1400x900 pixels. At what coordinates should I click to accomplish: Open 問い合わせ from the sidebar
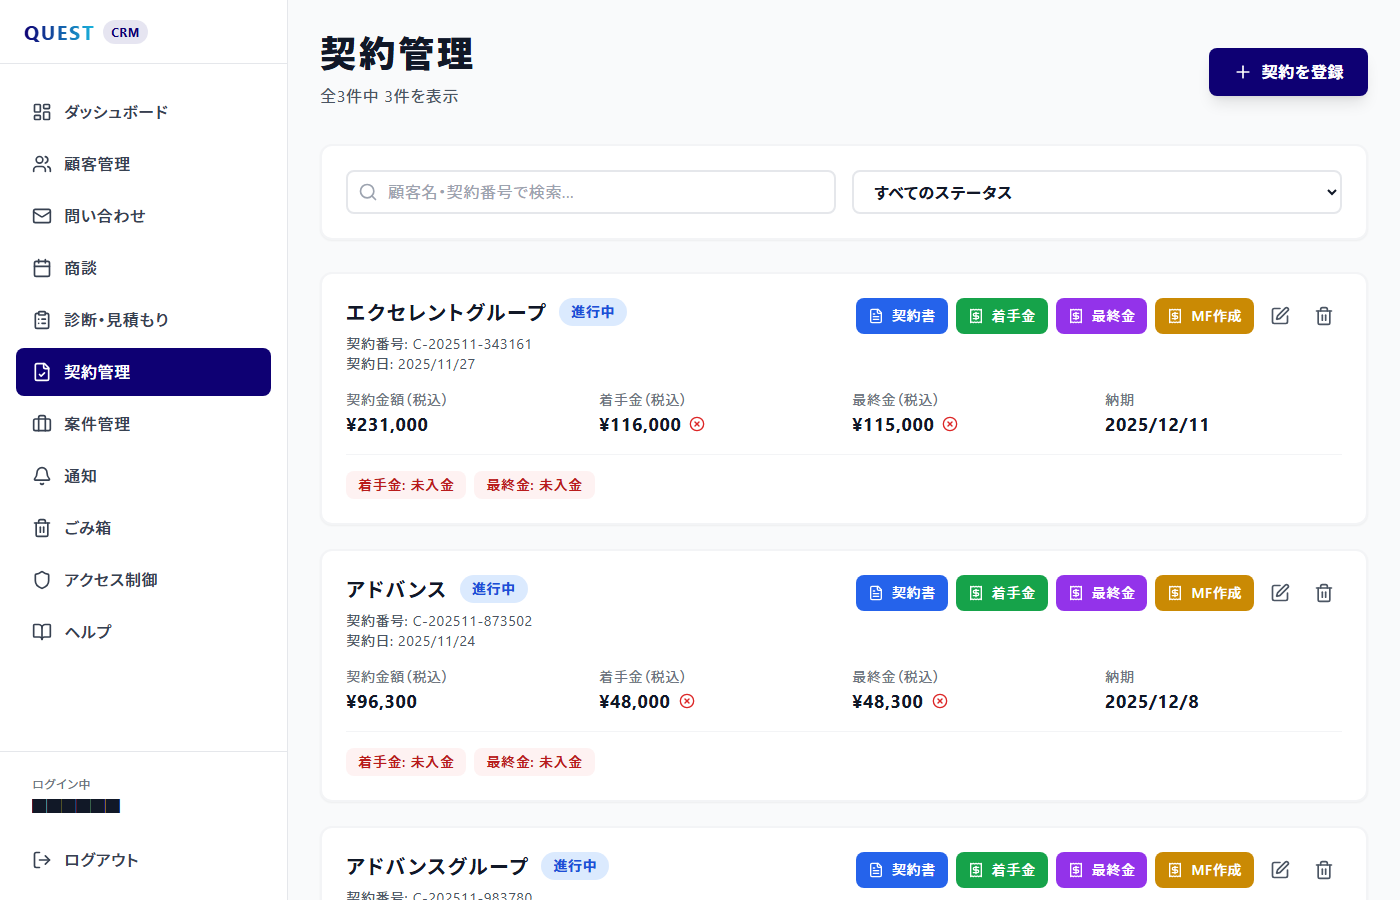click(x=104, y=216)
